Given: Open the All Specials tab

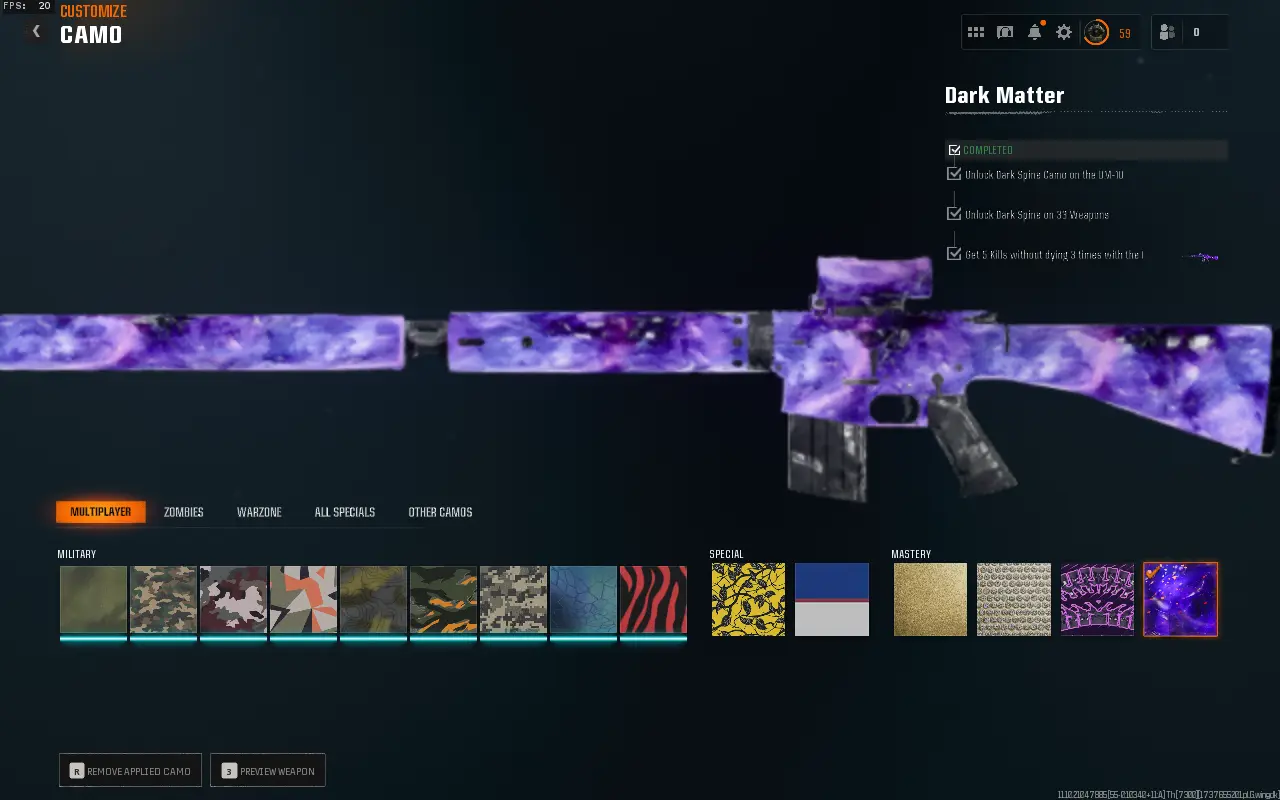Looking at the screenshot, I should 345,512.
